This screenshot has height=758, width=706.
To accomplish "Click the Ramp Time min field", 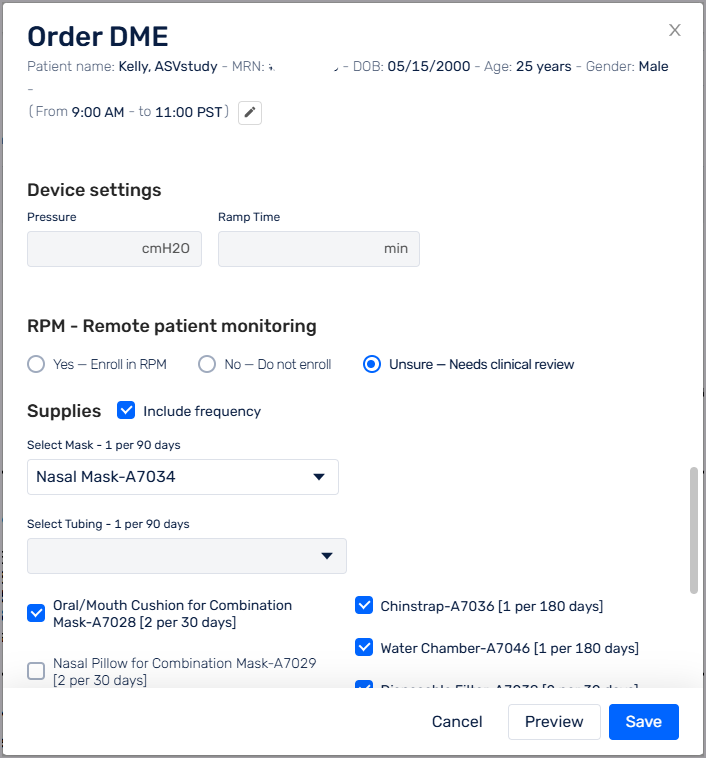I will [319, 249].
